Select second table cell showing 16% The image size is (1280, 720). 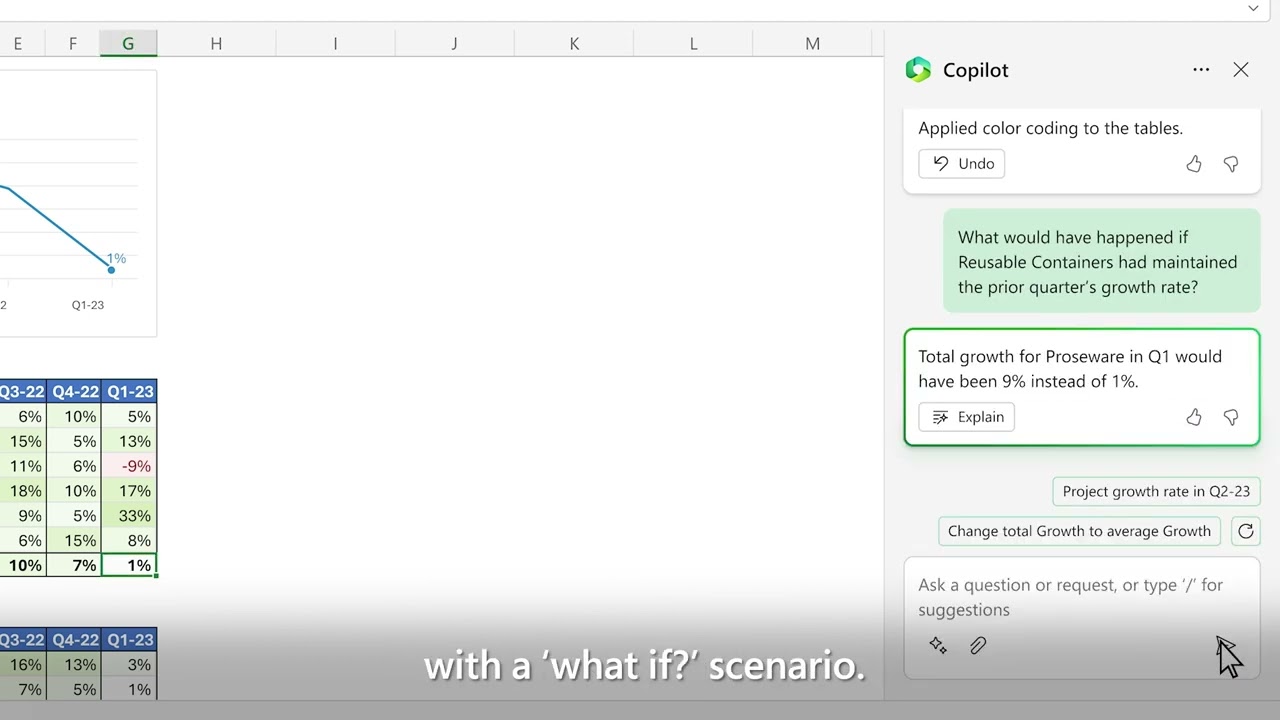tap(23, 665)
